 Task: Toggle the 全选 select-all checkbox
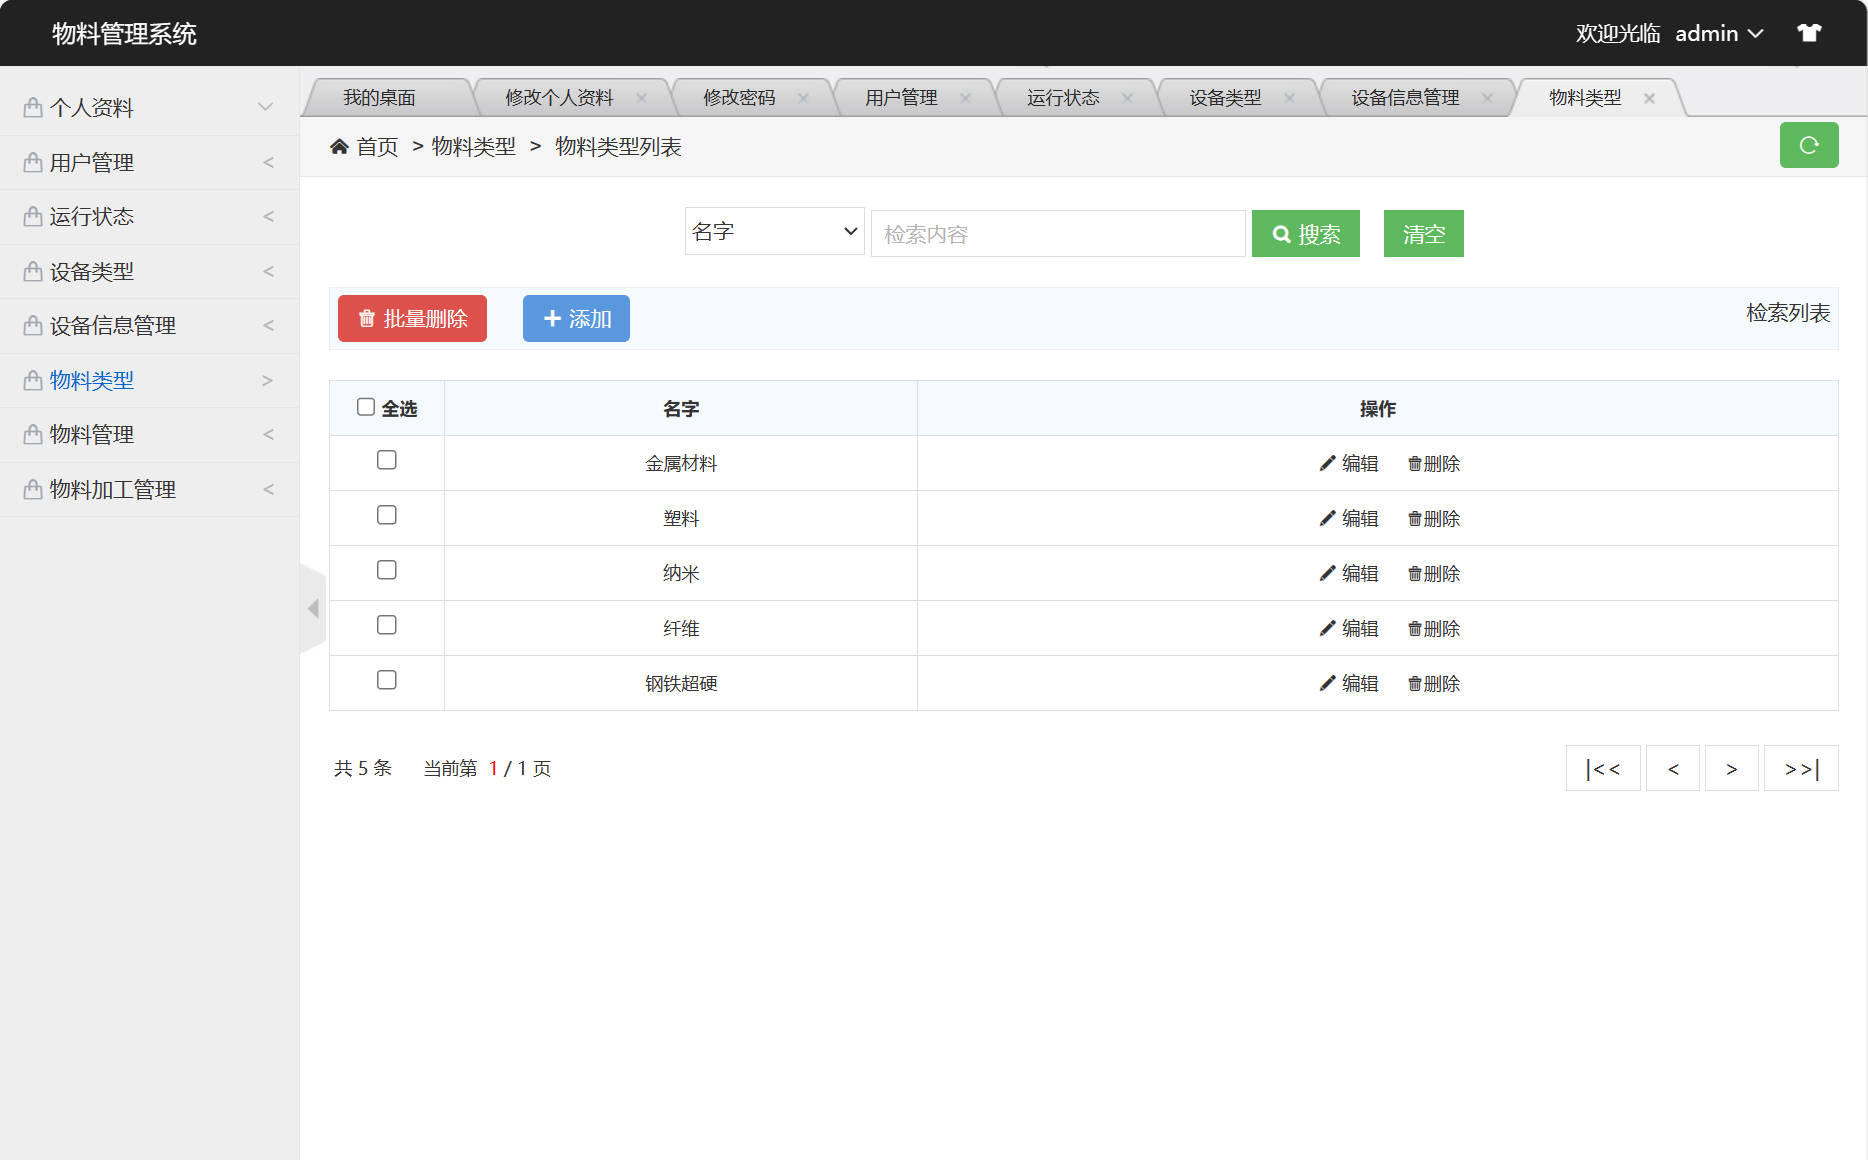coord(366,405)
